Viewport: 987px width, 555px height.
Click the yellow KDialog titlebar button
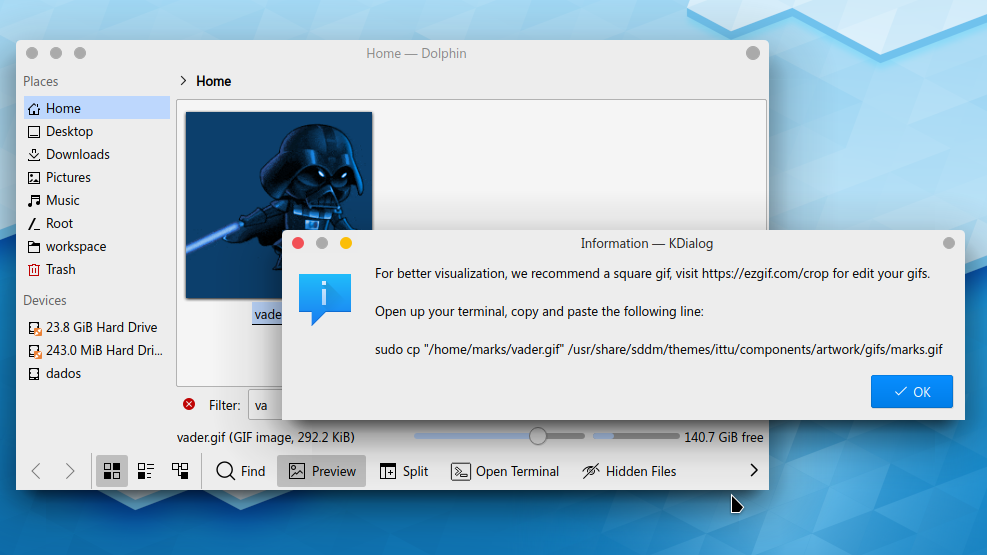346,243
